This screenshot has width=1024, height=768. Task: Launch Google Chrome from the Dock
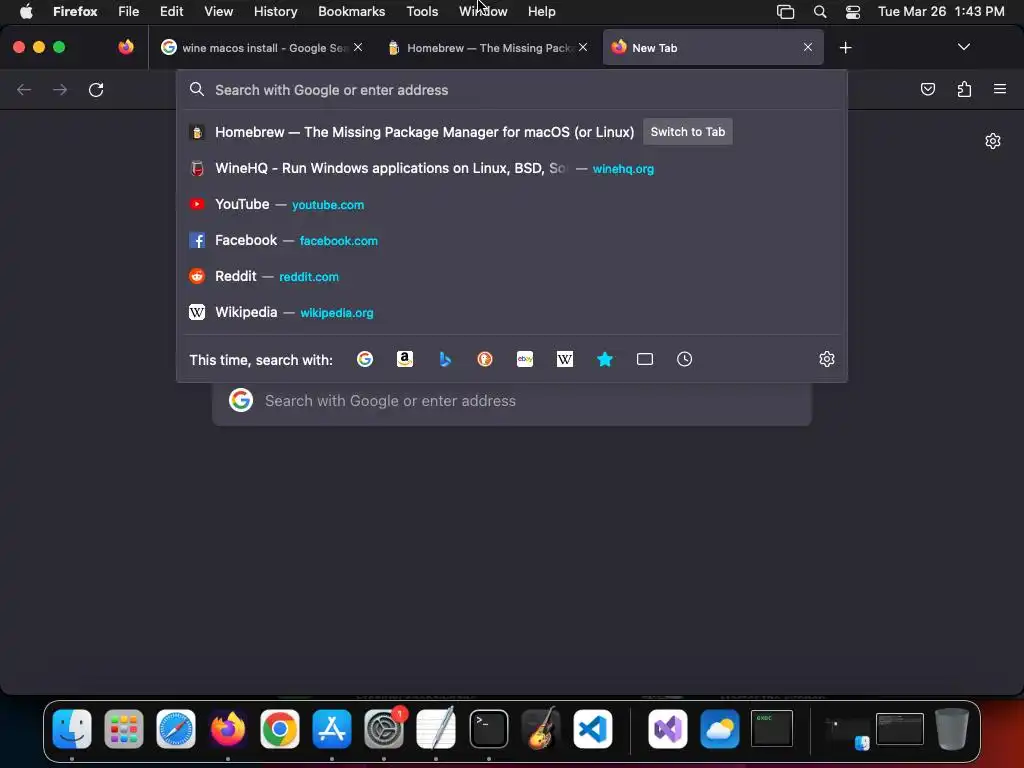[280, 729]
